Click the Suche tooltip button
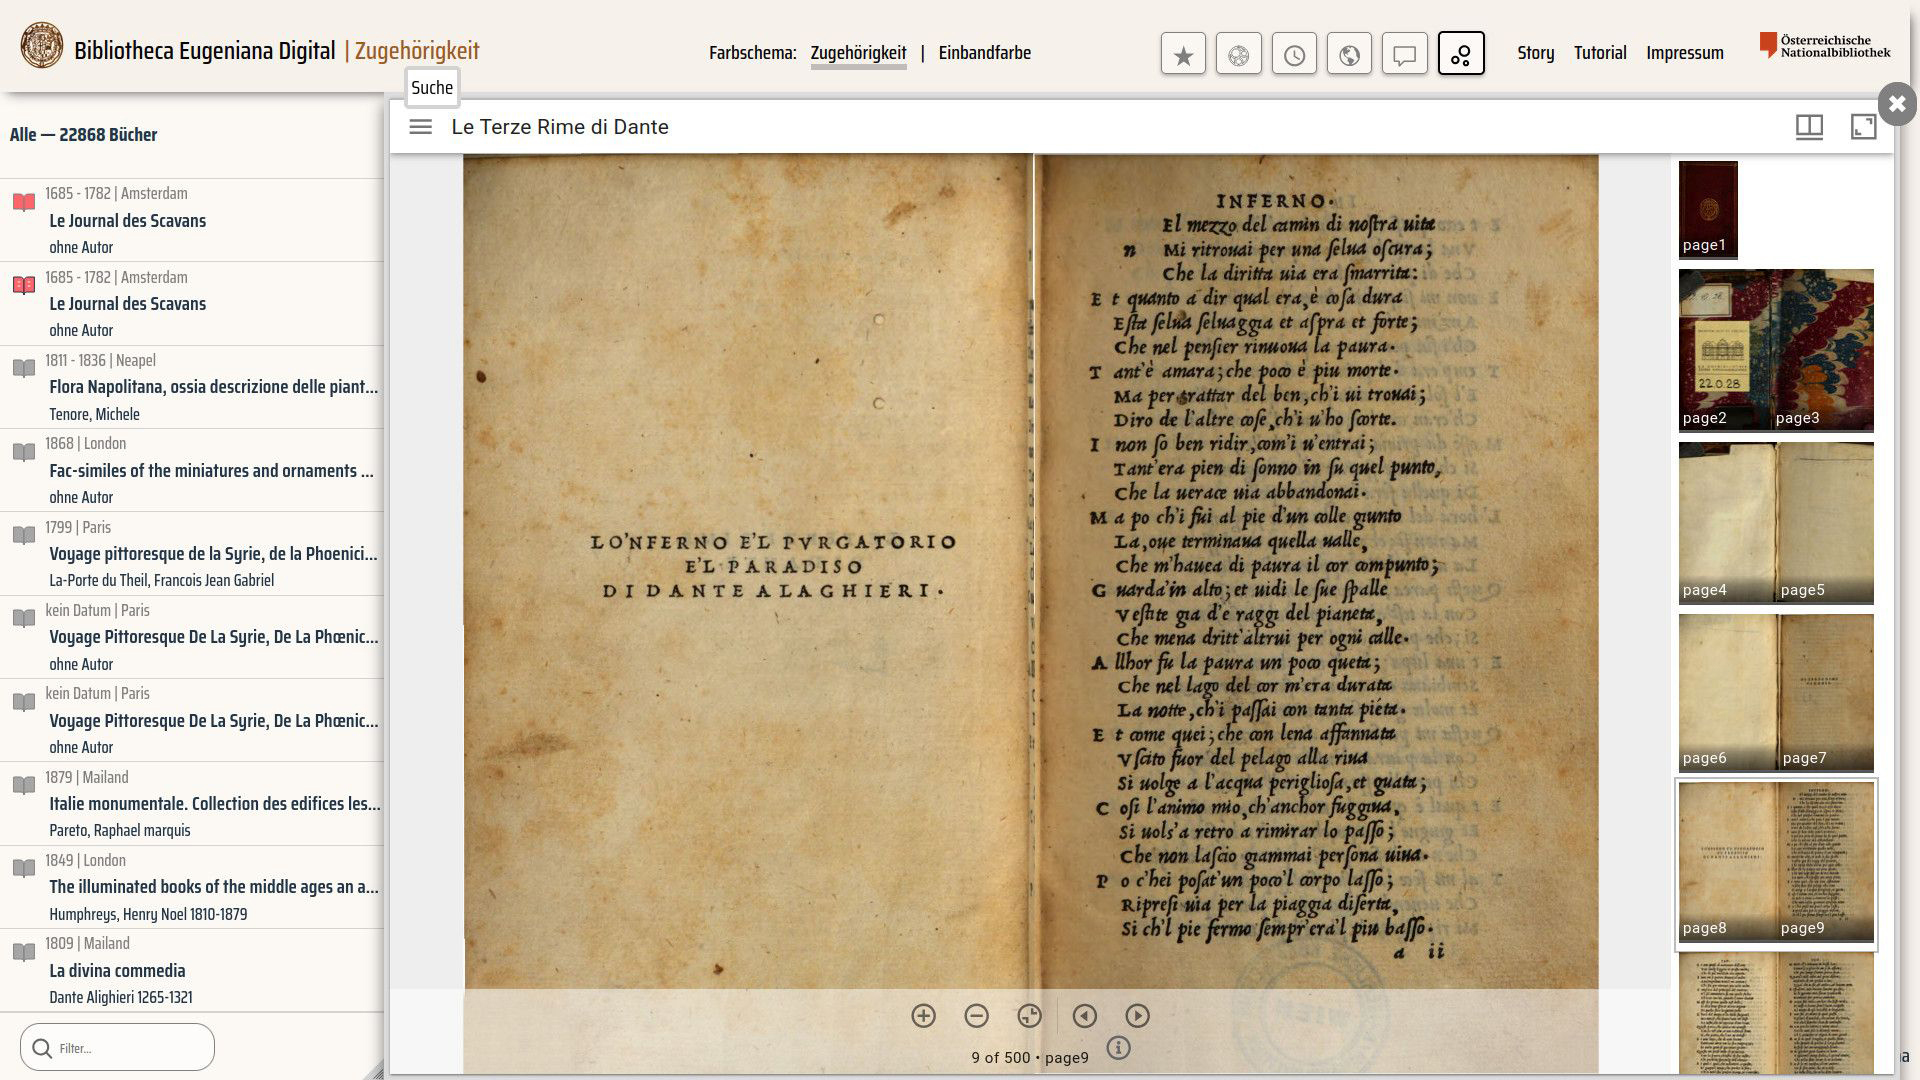1920x1080 pixels. coord(432,88)
